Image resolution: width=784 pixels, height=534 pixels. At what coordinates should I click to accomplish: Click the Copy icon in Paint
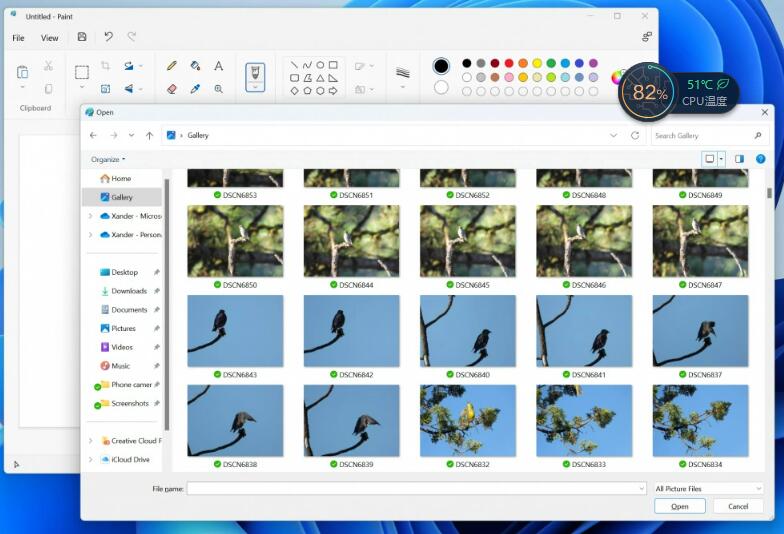48,89
